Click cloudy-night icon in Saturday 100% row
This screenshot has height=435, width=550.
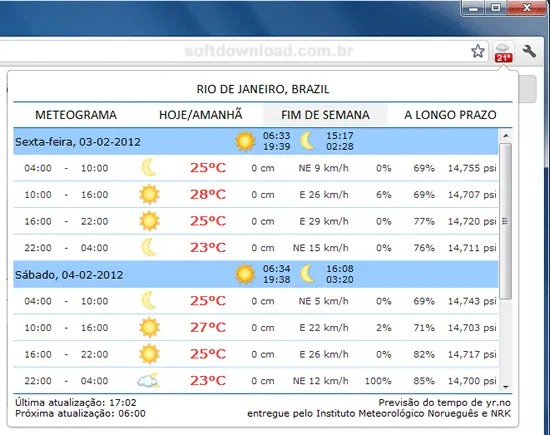point(148,380)
